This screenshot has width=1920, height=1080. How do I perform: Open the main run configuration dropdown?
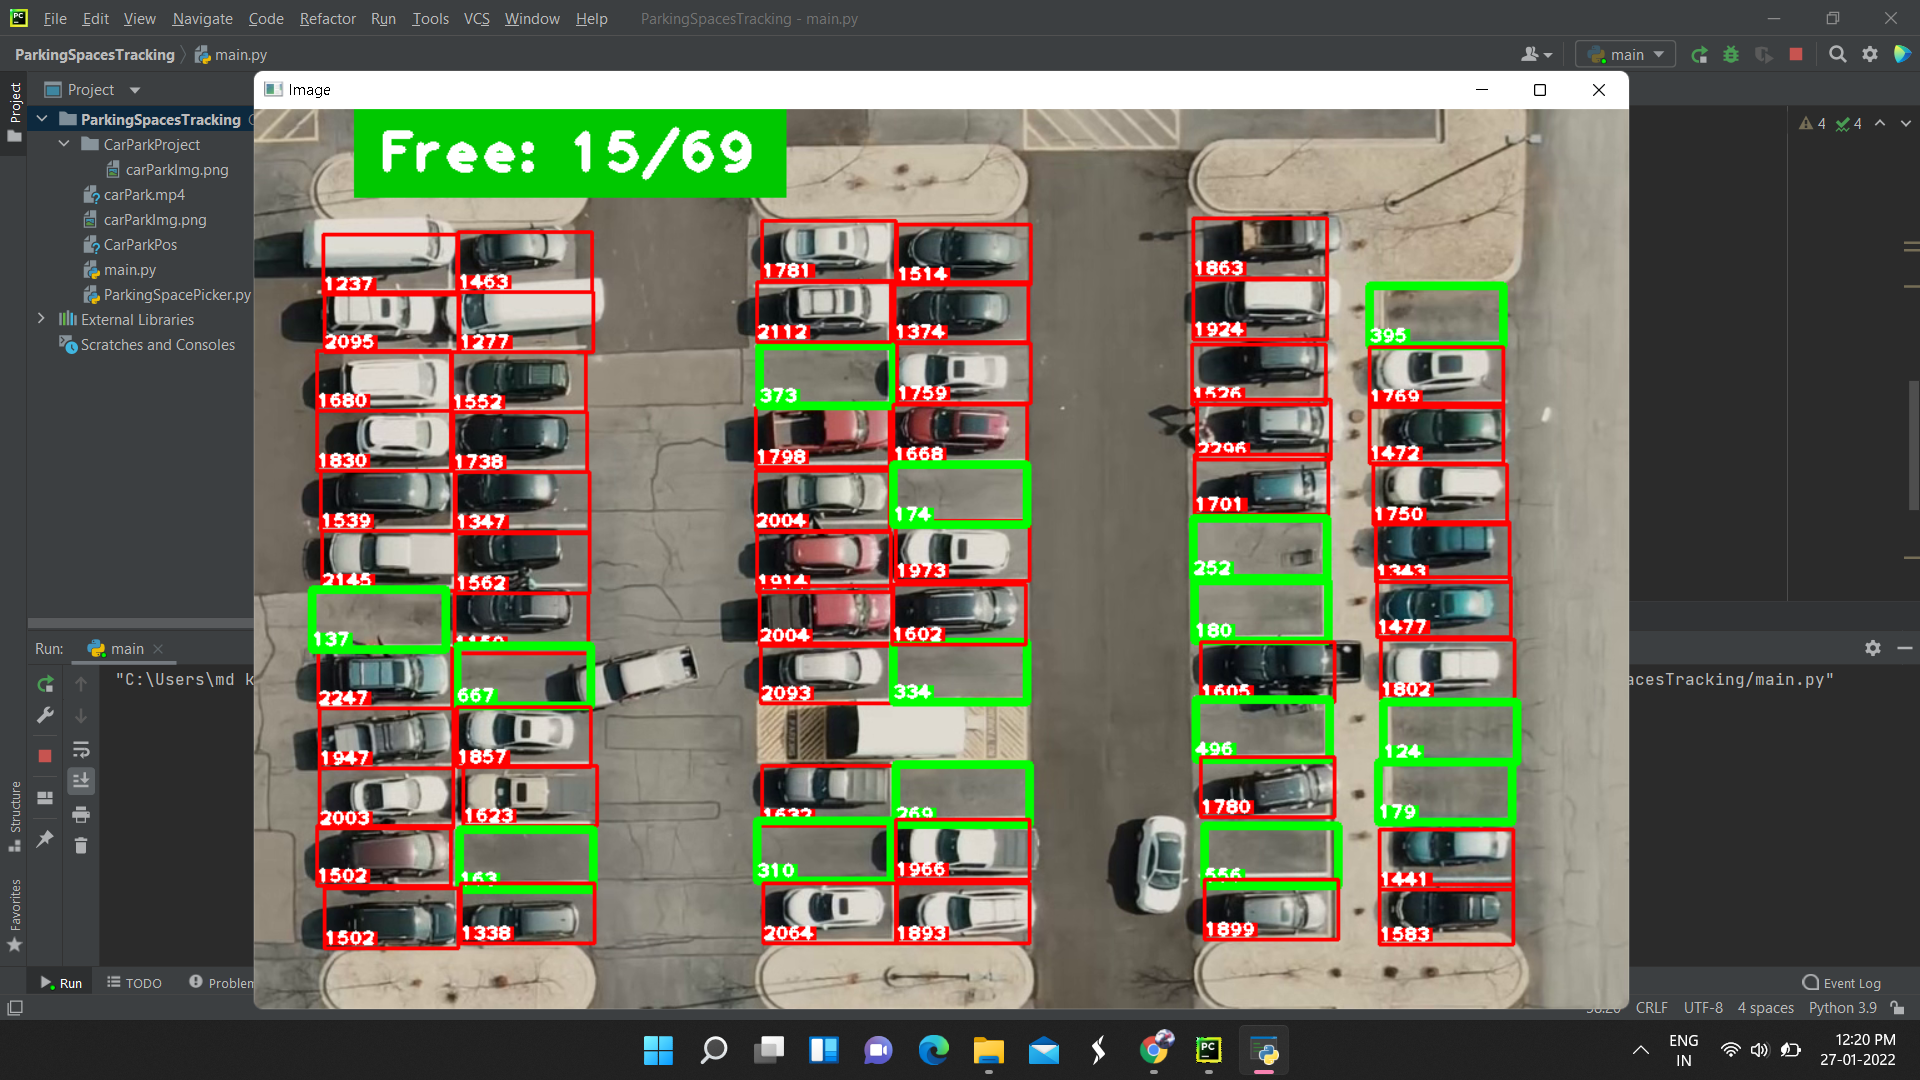tap(1626, 55)
